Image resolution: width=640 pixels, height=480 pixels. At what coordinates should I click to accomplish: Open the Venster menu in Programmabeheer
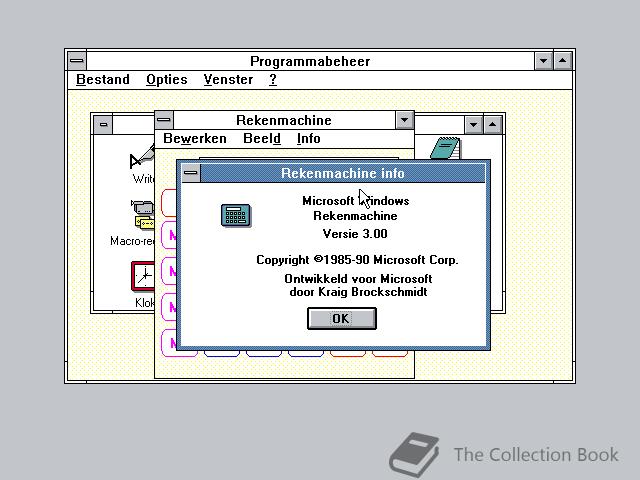point(228,80)
